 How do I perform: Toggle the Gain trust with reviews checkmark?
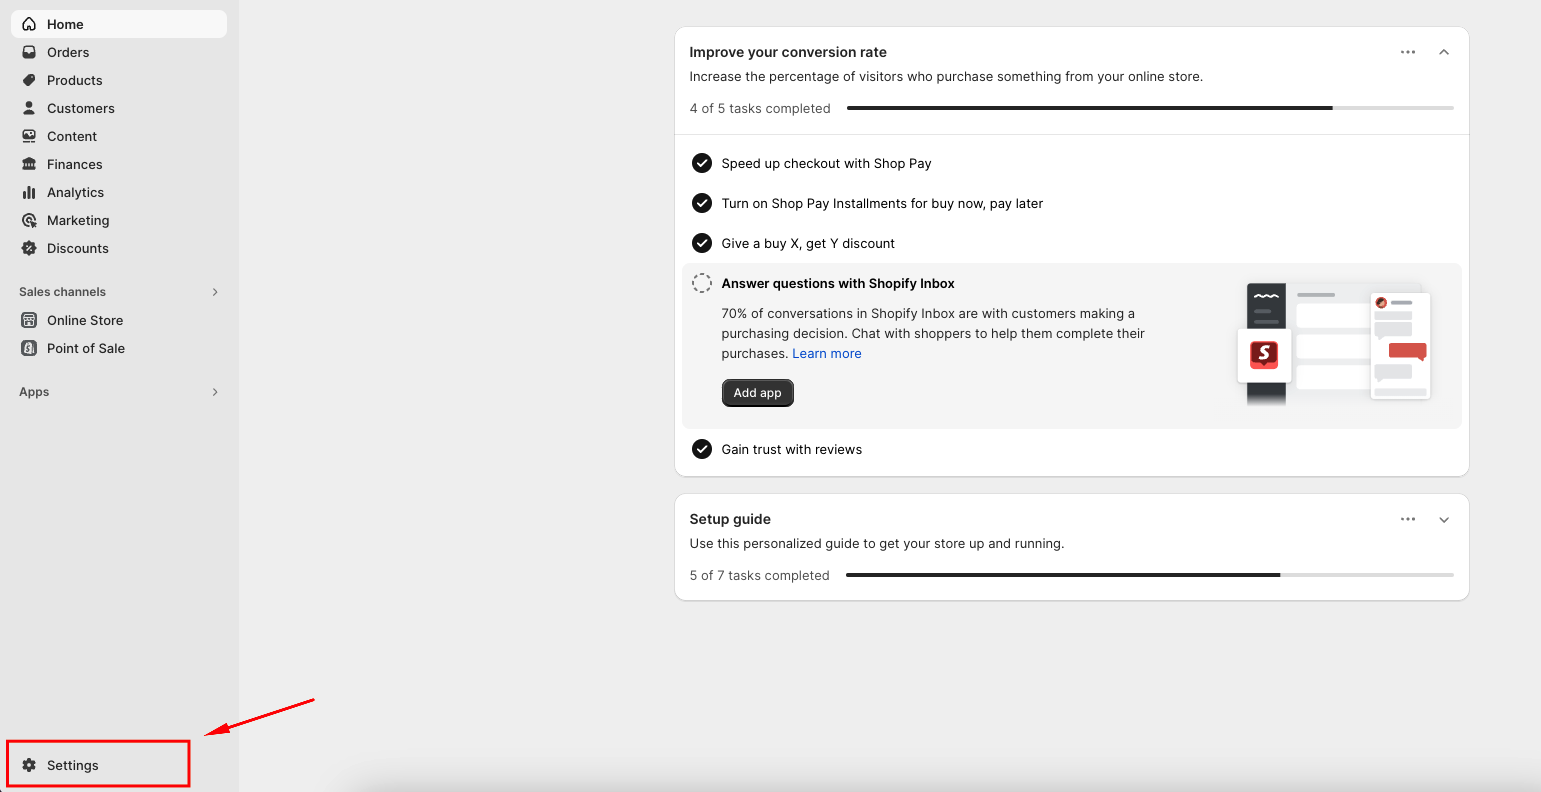point(702,449)
